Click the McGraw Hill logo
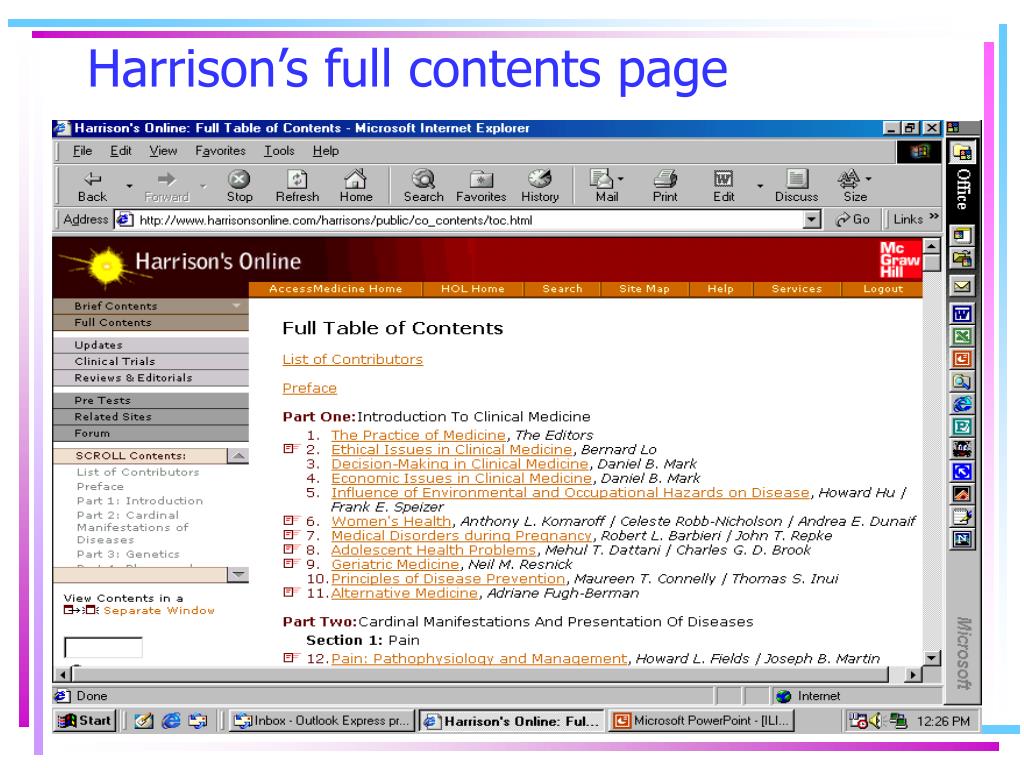Screen dimensions: 1024x768 click(x=899, y=259)
